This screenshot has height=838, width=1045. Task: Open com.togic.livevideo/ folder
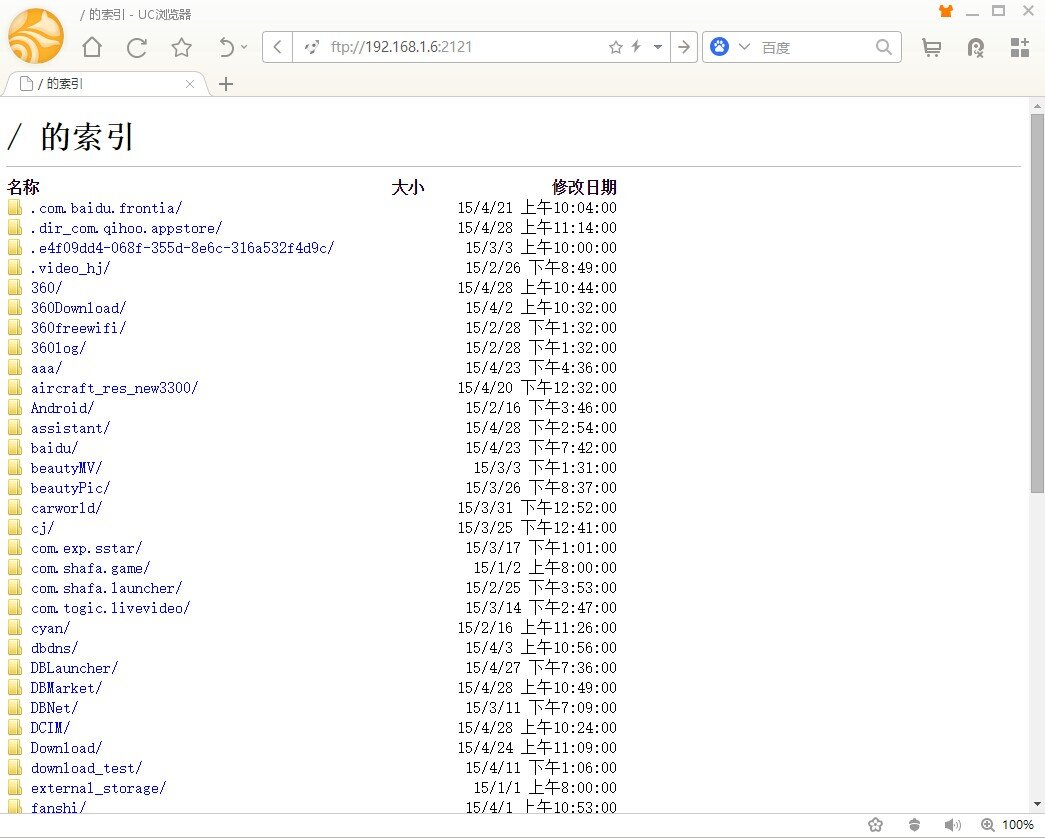point(110,608)
